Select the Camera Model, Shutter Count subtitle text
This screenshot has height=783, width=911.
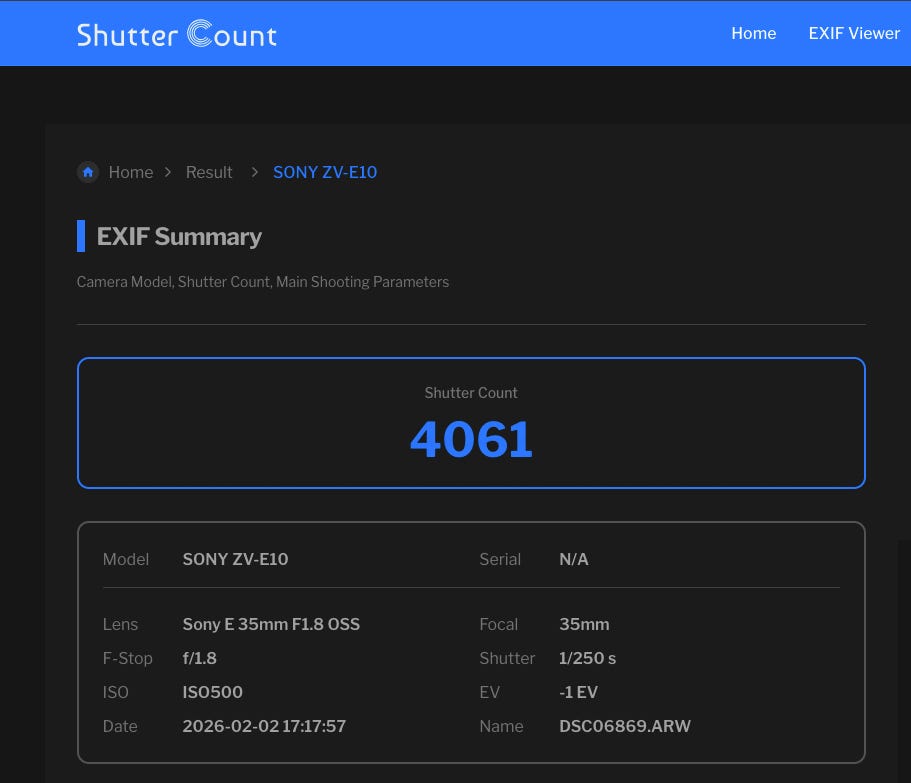tap(263, 282)
